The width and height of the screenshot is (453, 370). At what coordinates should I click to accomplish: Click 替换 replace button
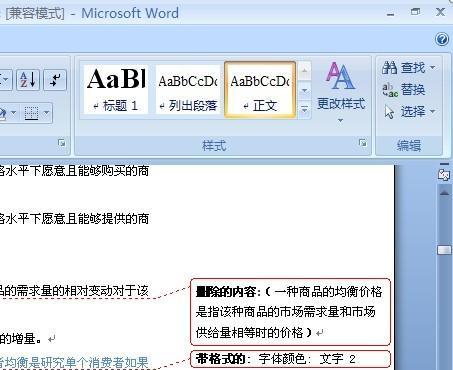404,90
